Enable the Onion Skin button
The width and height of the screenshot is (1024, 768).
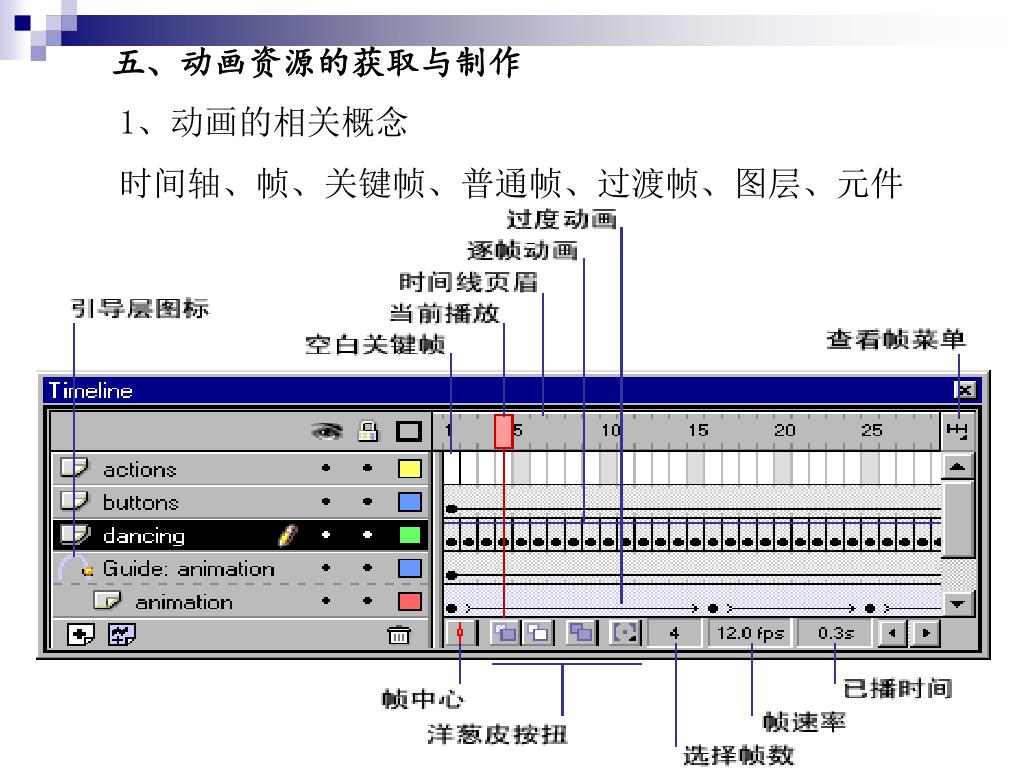pos(505,633)
